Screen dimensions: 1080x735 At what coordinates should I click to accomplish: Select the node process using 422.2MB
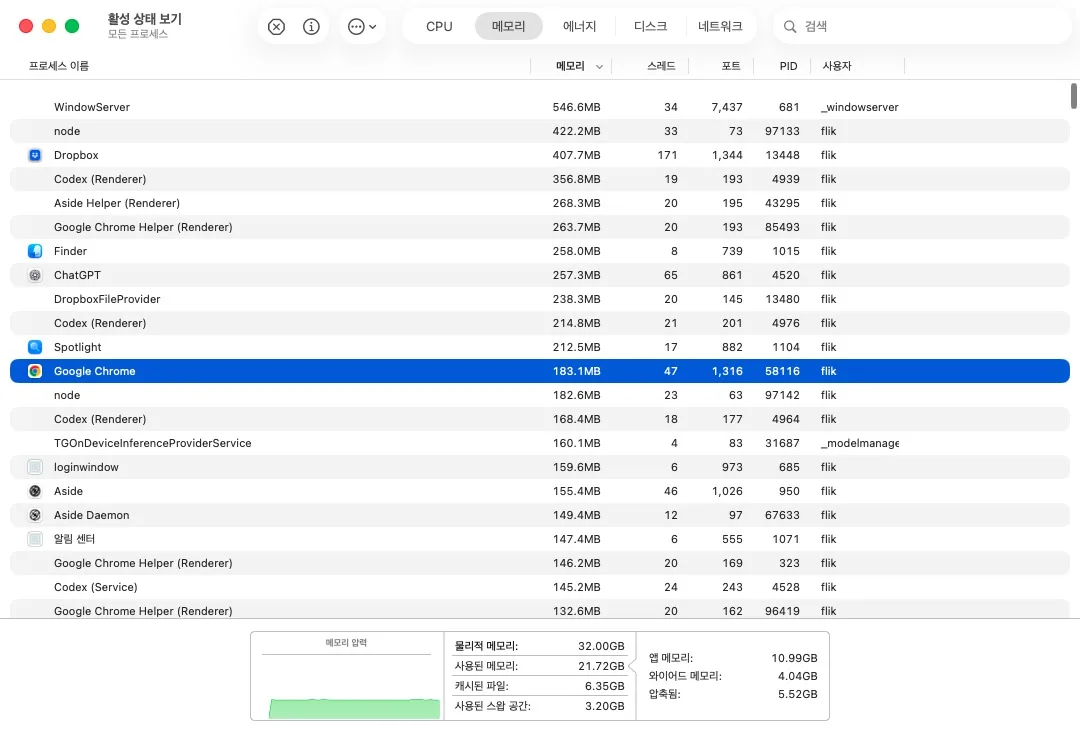coord(539,131)
